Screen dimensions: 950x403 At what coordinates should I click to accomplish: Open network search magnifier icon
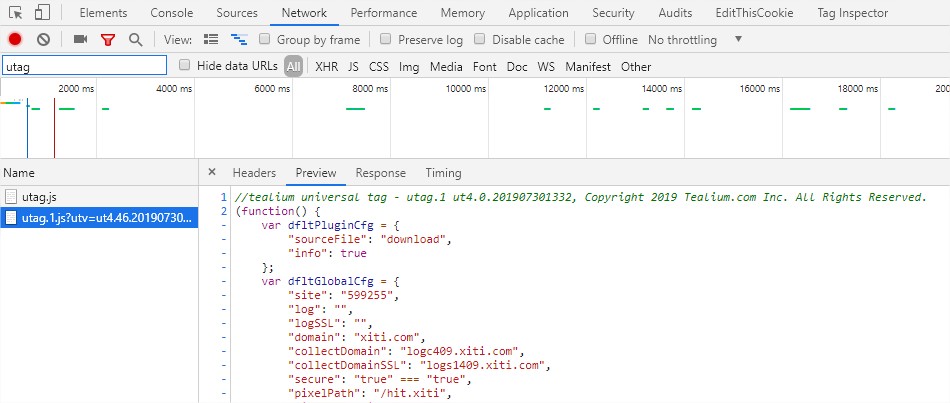135,40
